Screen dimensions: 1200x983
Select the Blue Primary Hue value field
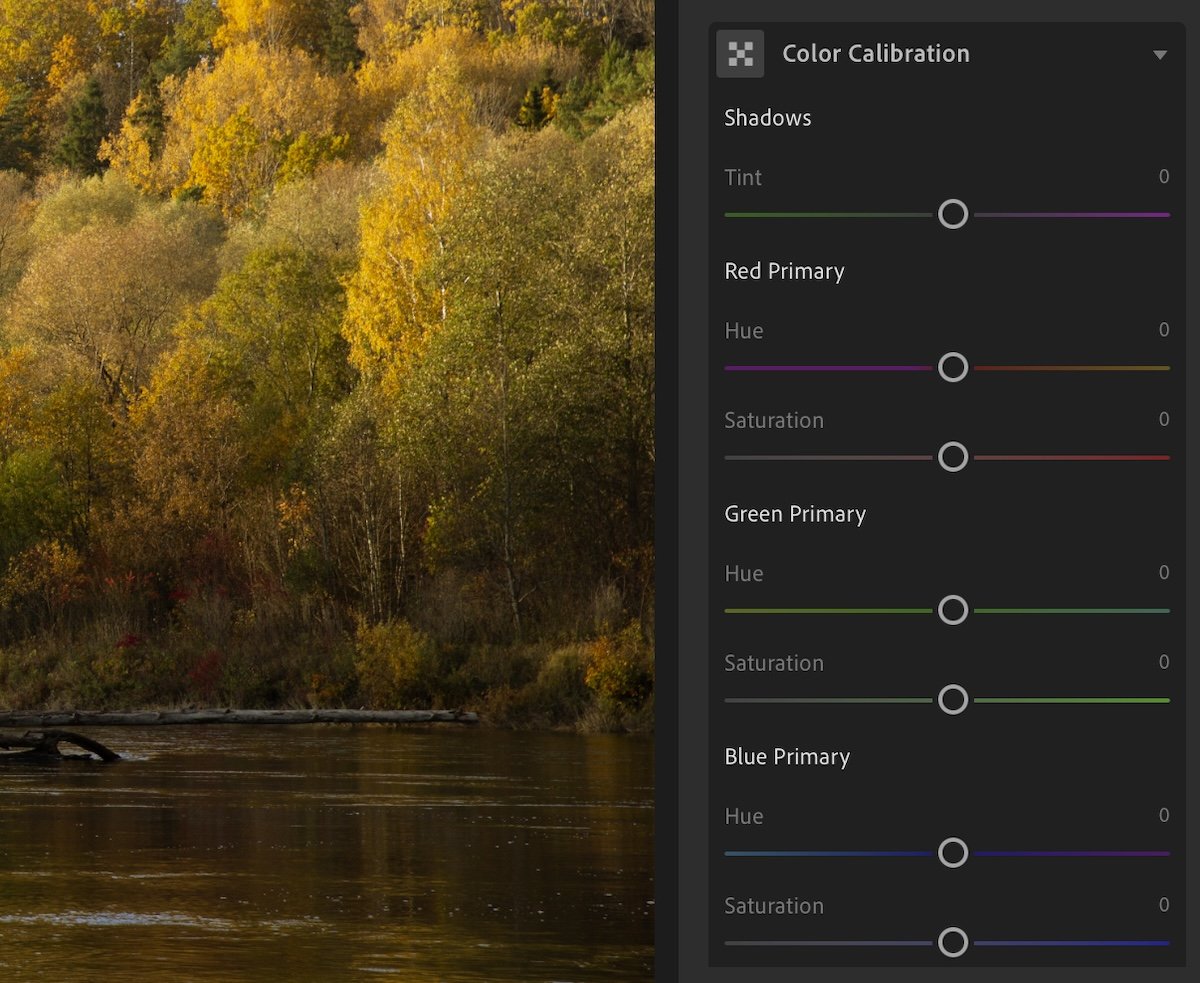[1164, 815]
